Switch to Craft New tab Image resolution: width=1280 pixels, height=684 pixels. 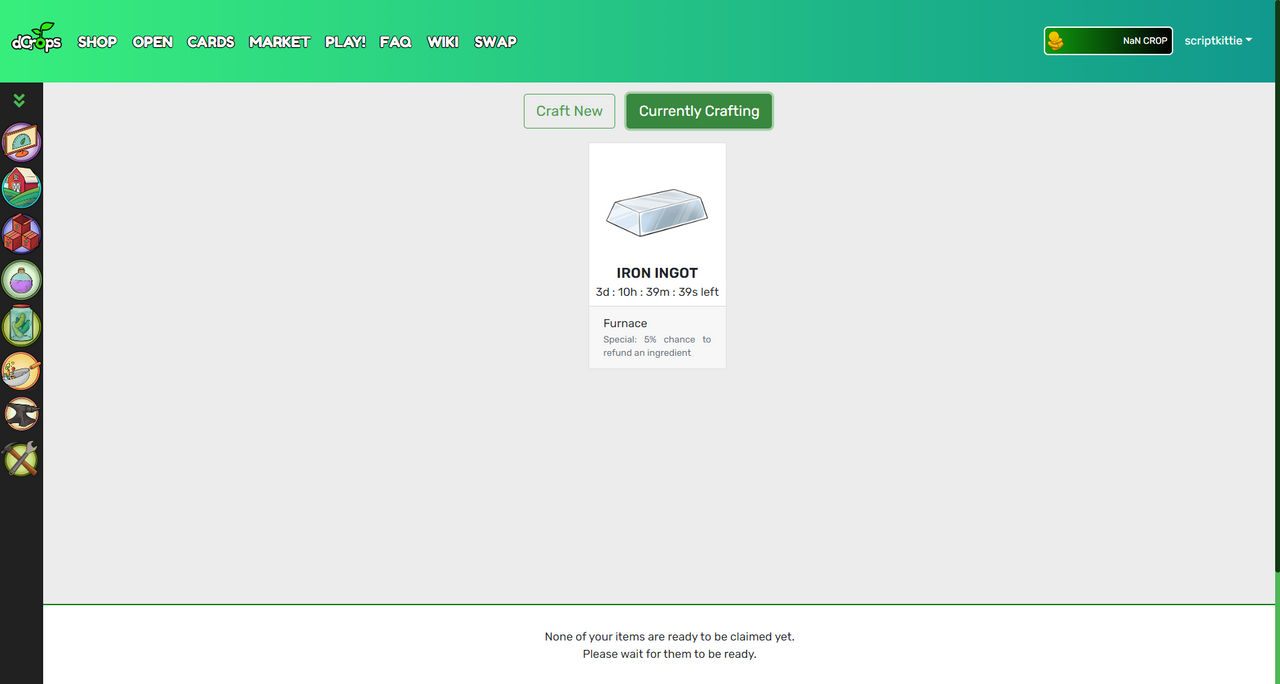pos(569,111)
